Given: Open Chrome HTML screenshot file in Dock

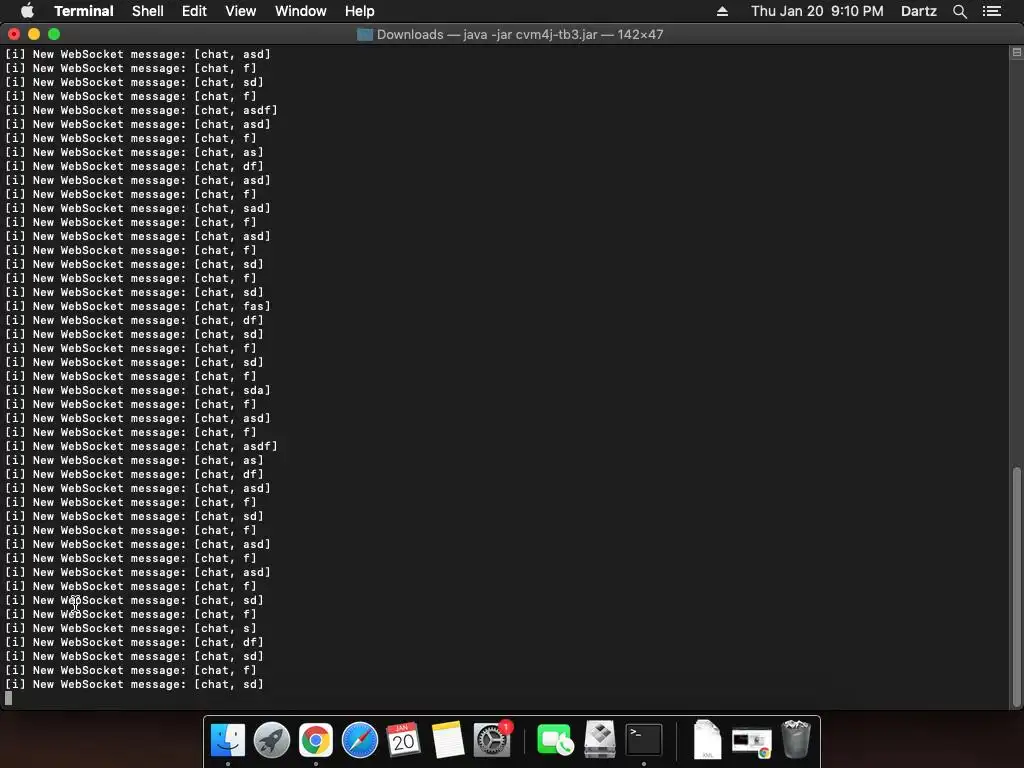Looking at the screenshot, I should click(x=752, y=743).
